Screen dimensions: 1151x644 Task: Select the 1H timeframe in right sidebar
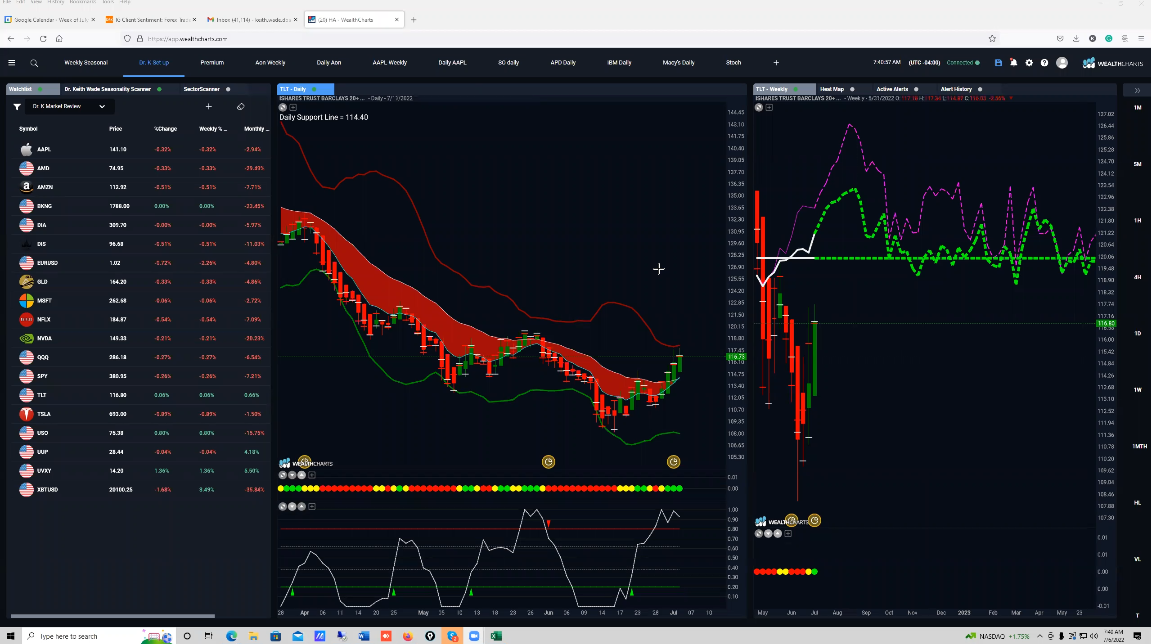coord(1138,220)
